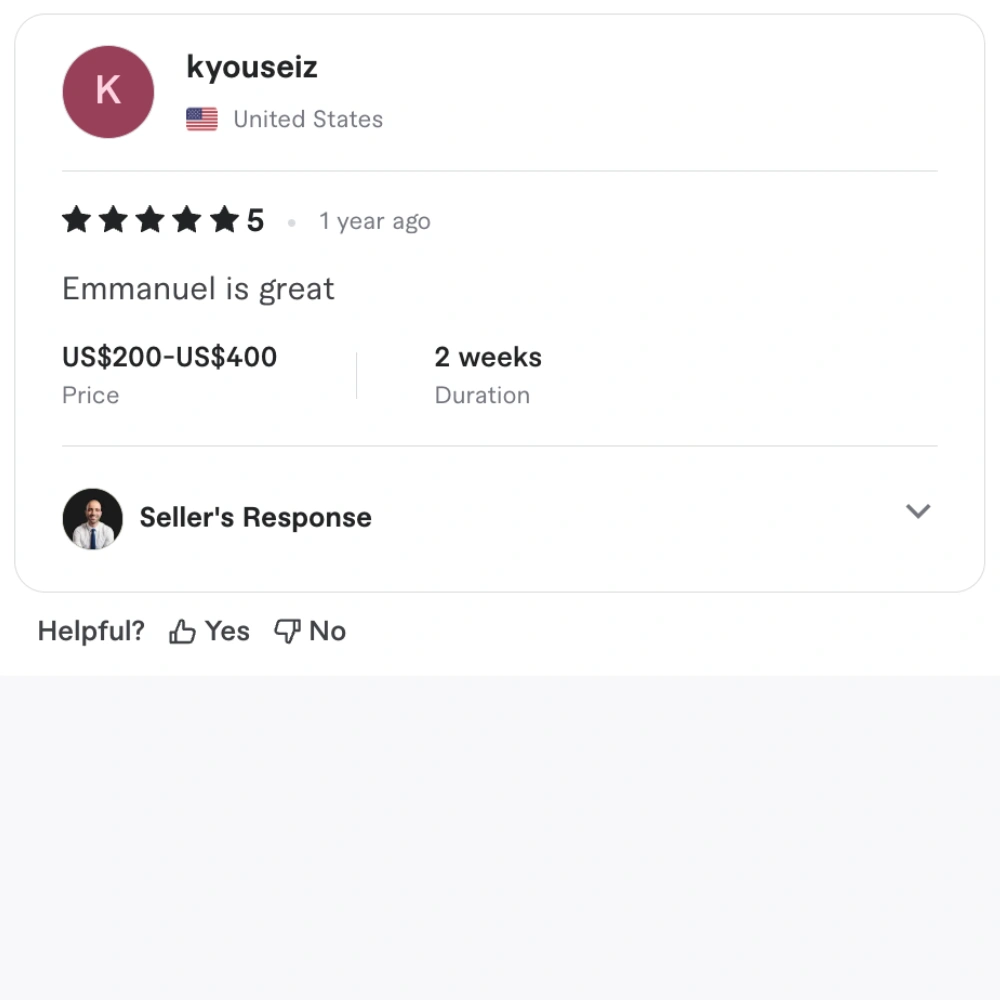
Task: Click the US$200-US$400 price value
Action: click(170, 357)
